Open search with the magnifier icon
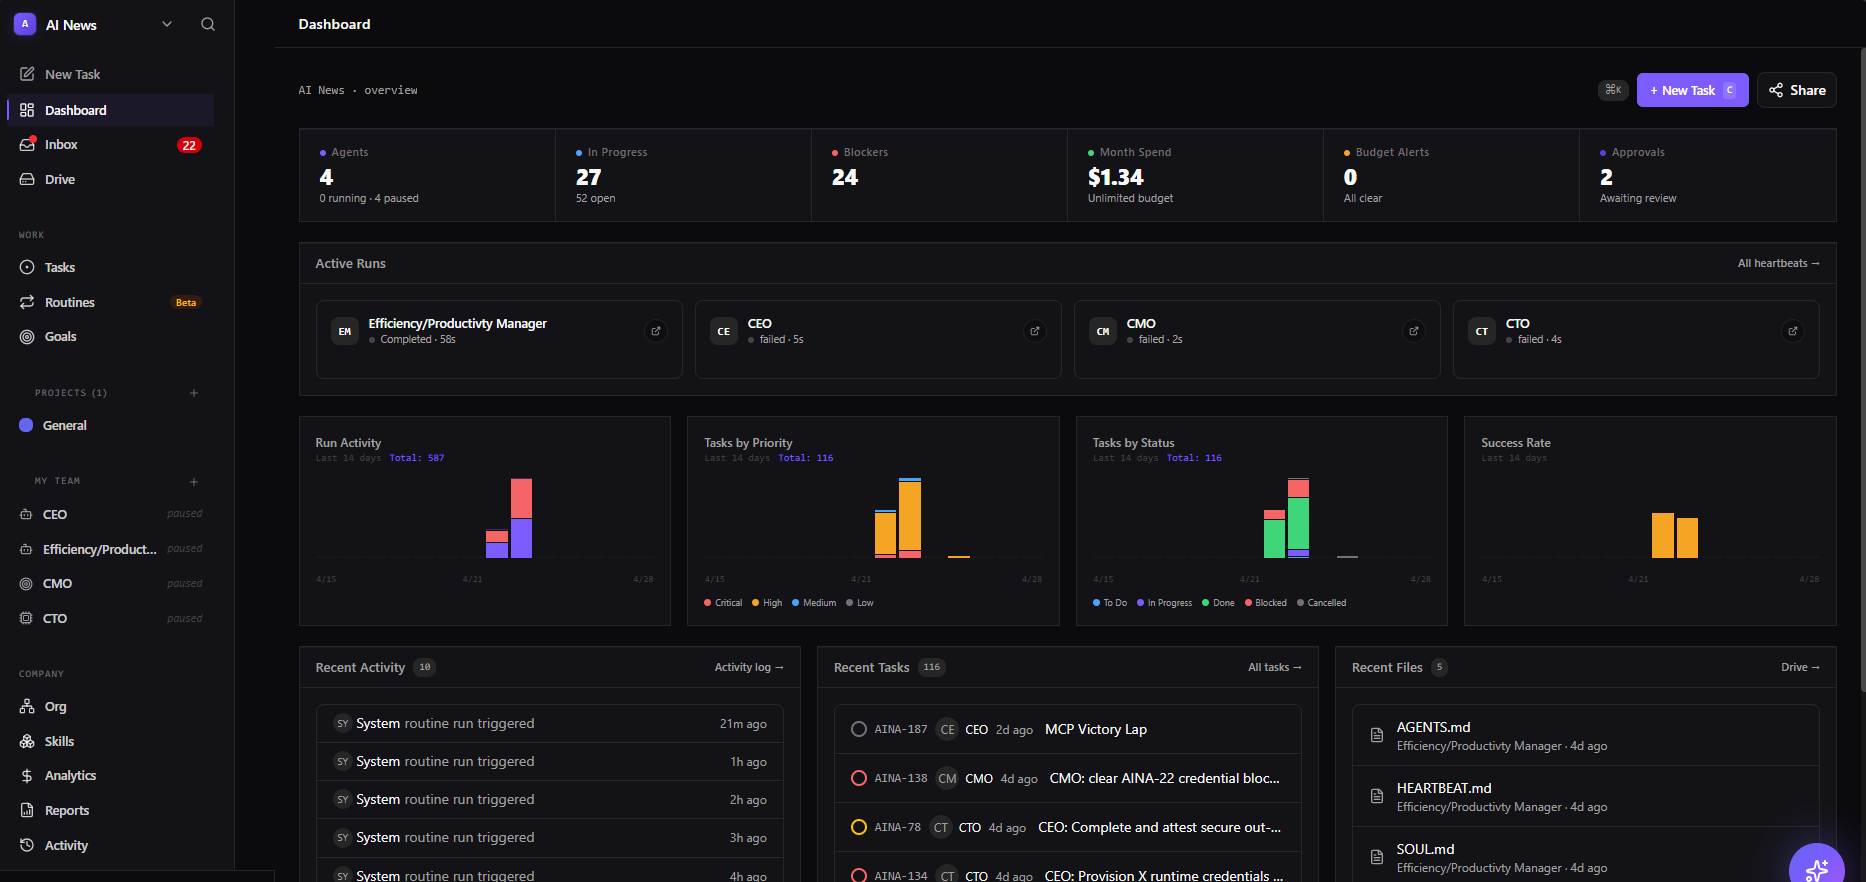This screenshot has height=882, width=1866. [x=208, y=24]
